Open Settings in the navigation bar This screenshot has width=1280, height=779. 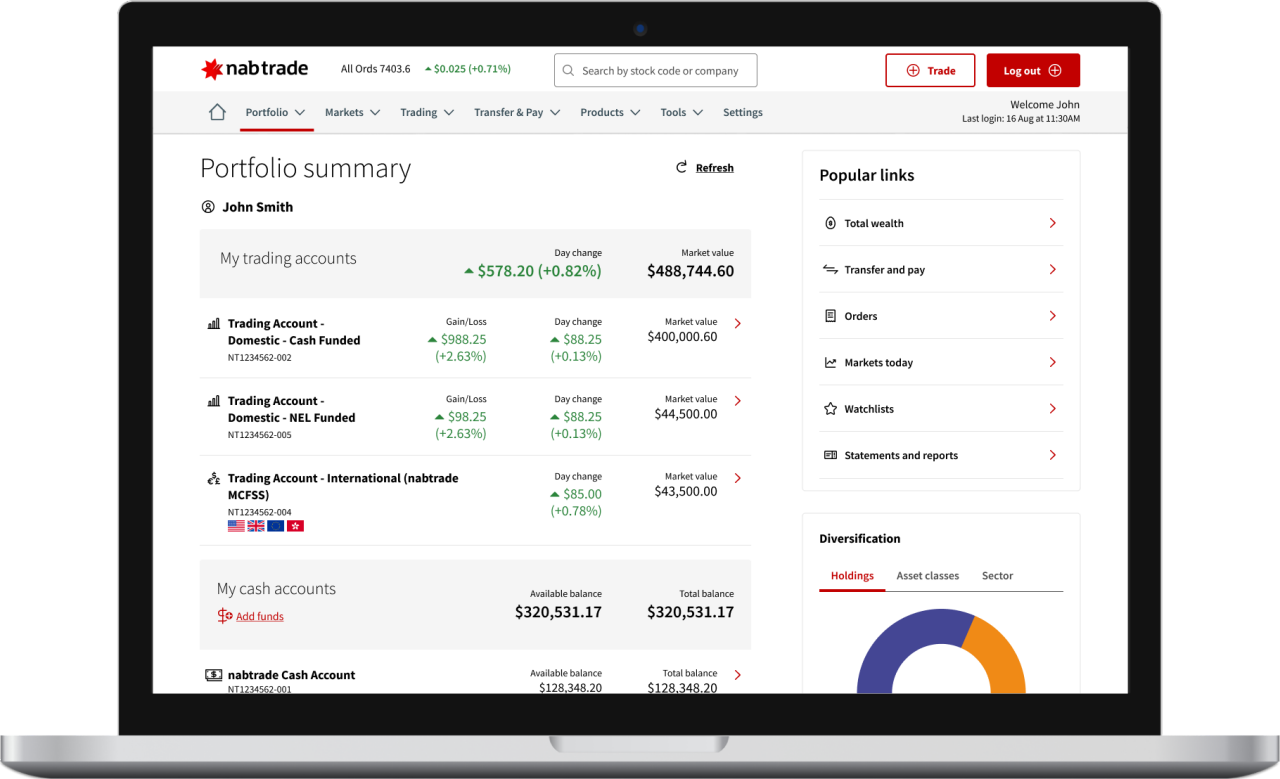[x=742, y=113]
